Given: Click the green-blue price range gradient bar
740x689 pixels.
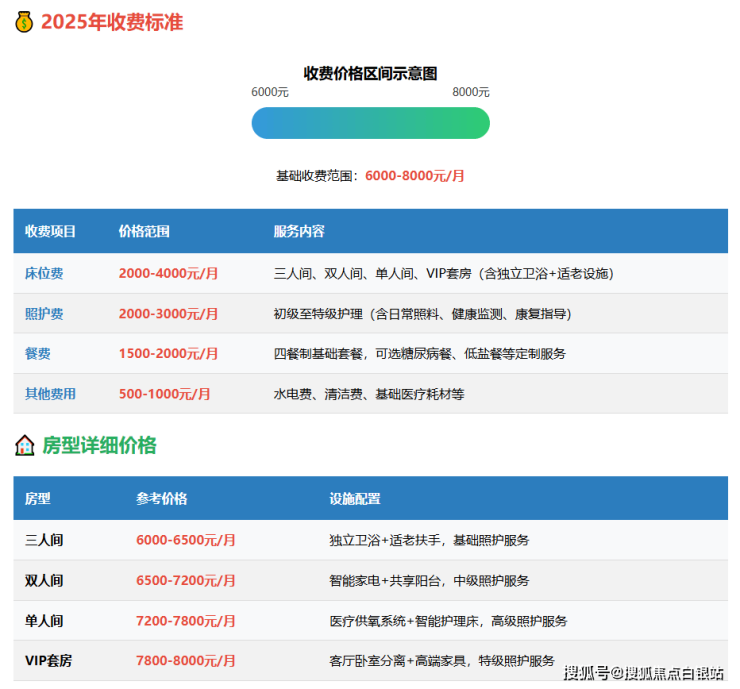Looking at the screenshot, I should (x=370, y=123).
